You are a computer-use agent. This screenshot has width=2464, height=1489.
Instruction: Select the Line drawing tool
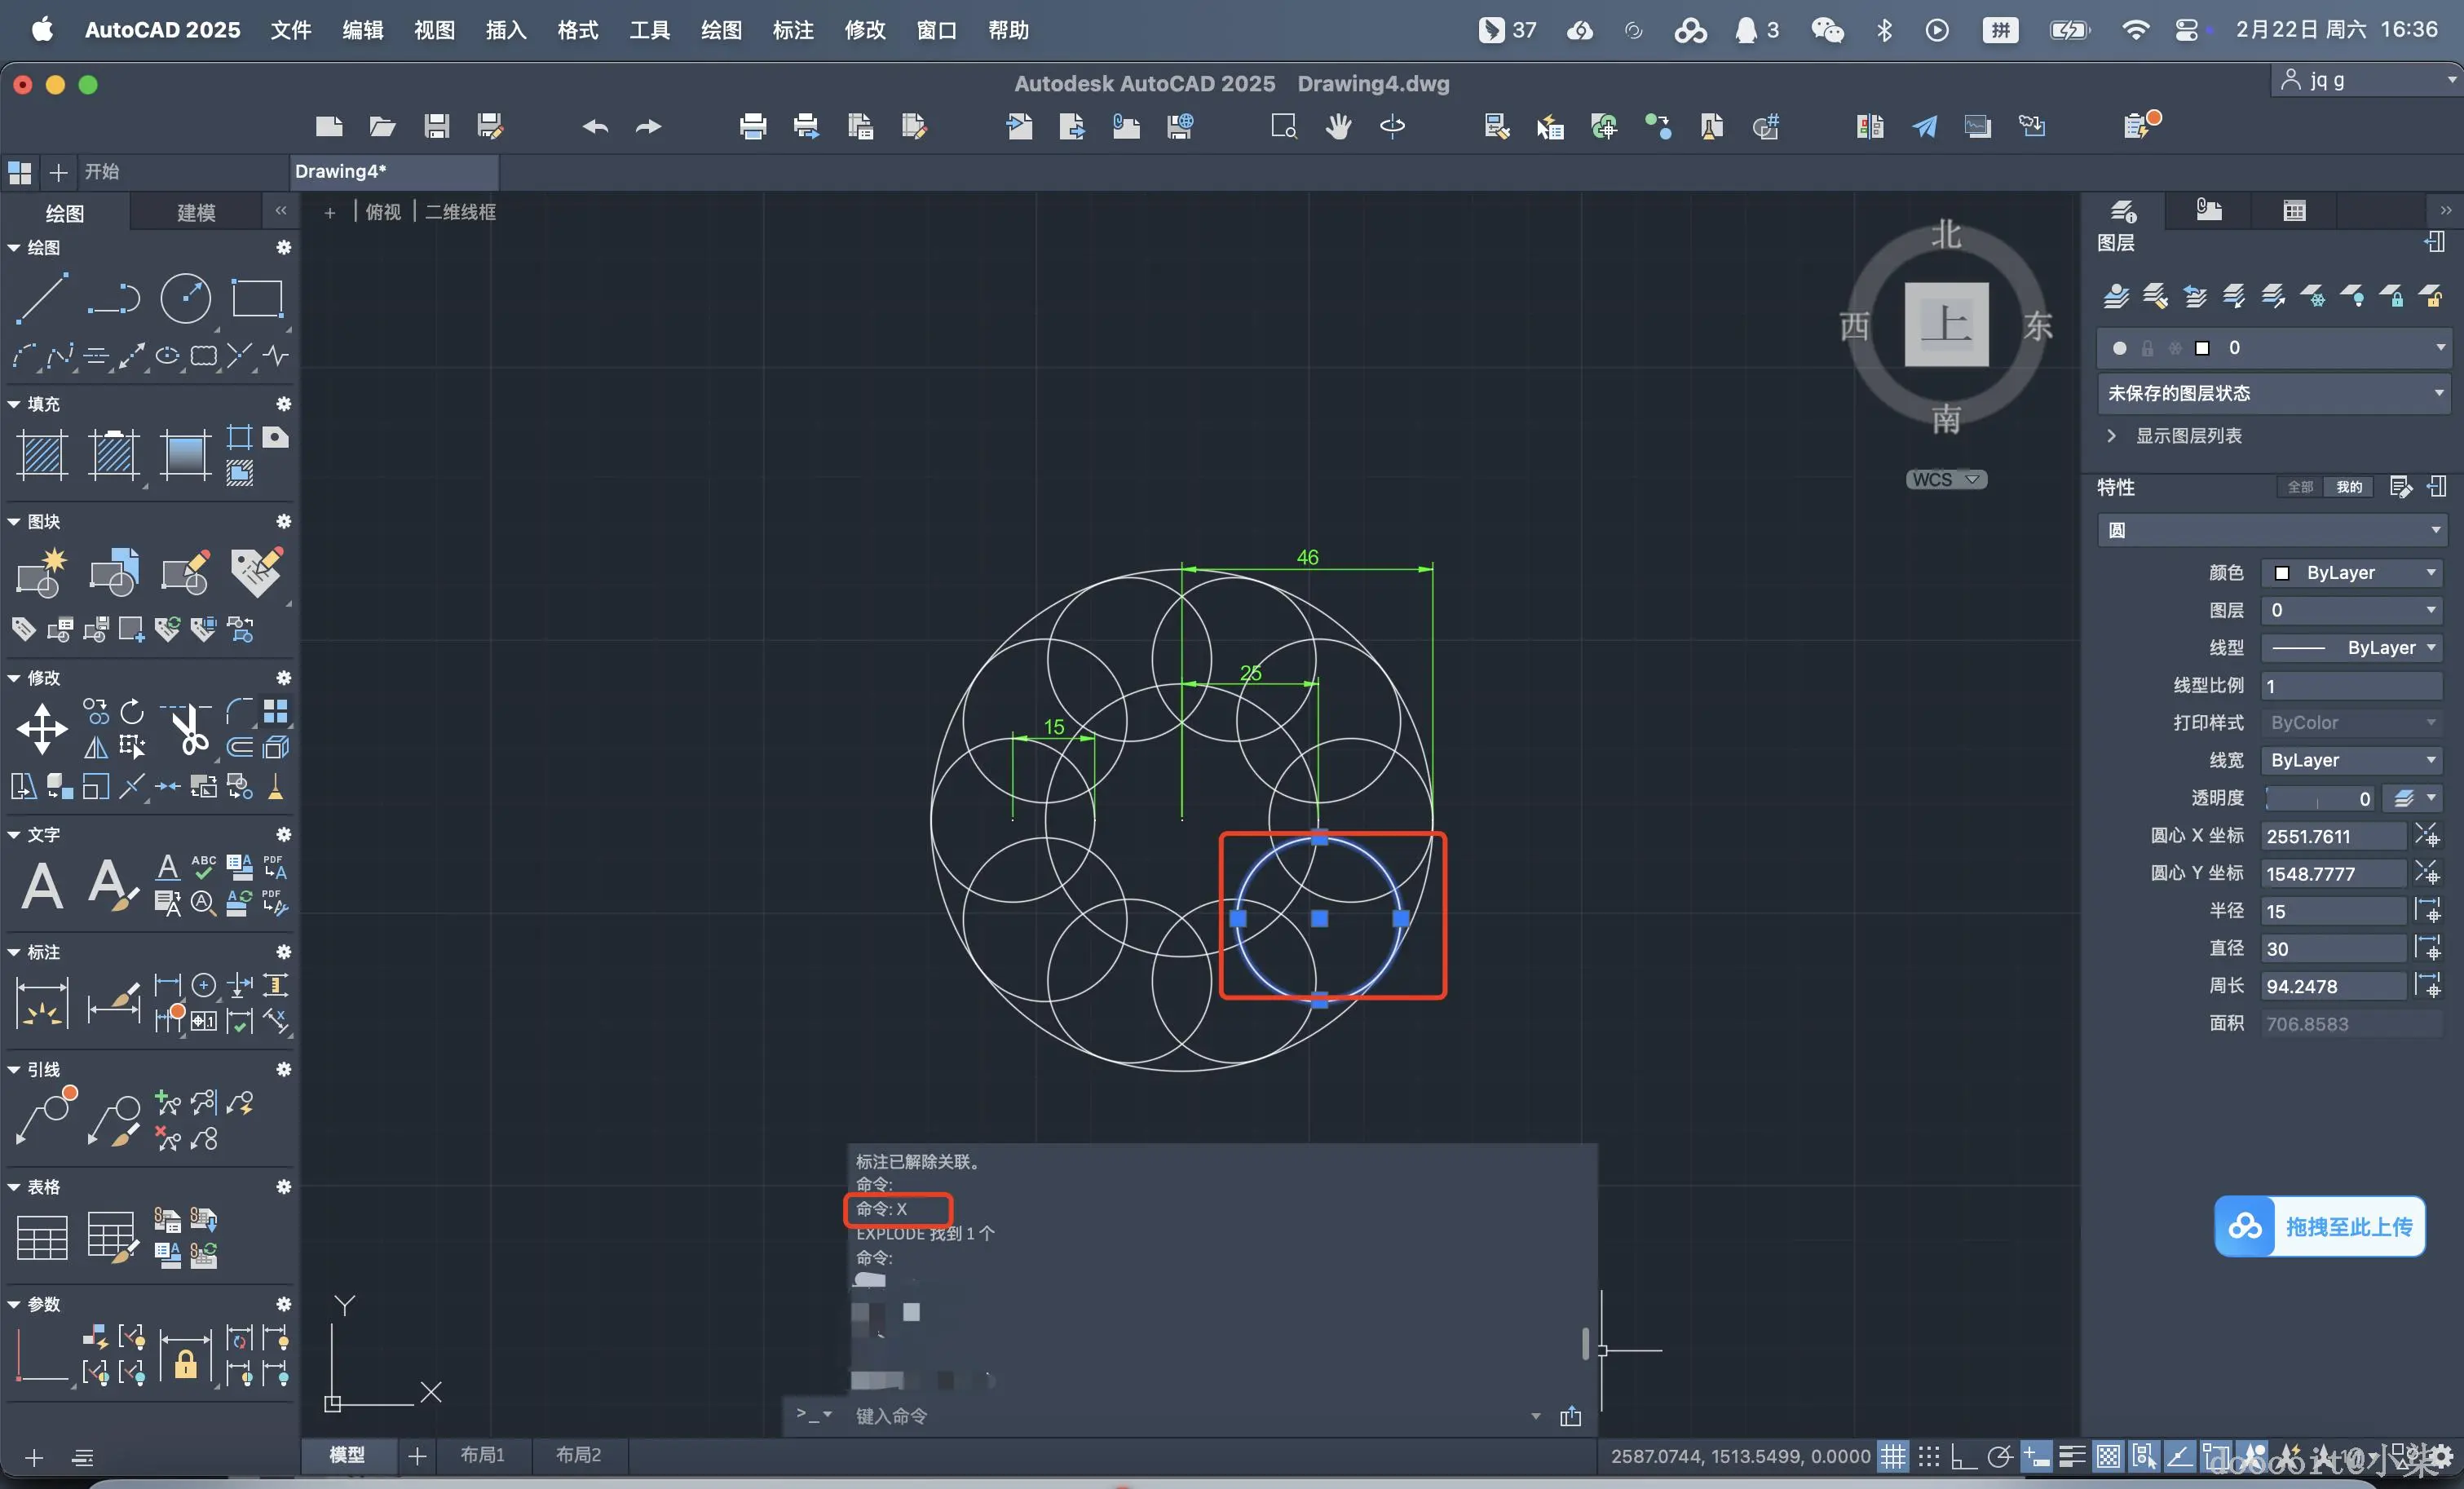pos(42,298)
